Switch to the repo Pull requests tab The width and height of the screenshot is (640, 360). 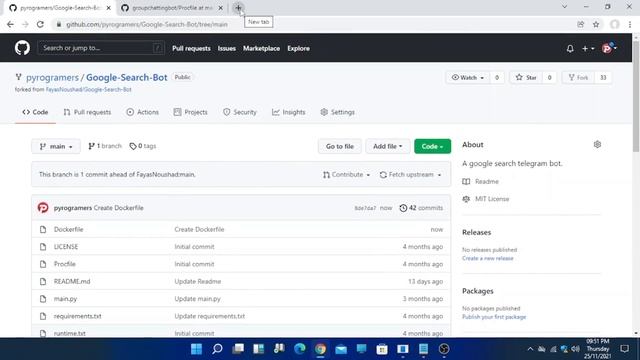tap(87, 112)
